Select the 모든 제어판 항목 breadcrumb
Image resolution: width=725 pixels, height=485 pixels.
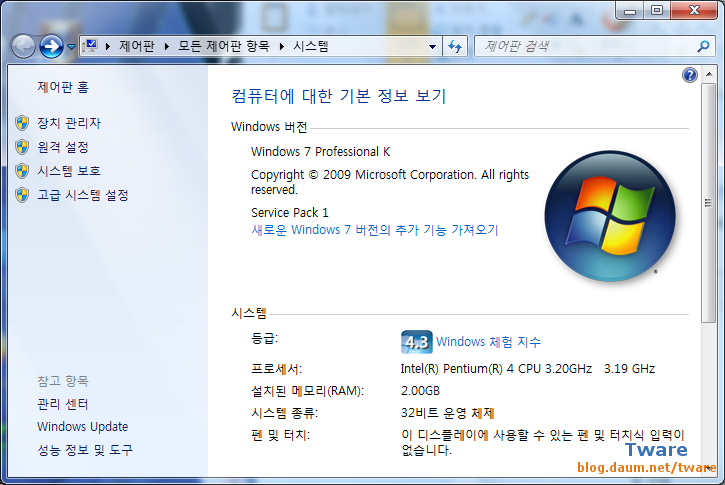point(224,46)
